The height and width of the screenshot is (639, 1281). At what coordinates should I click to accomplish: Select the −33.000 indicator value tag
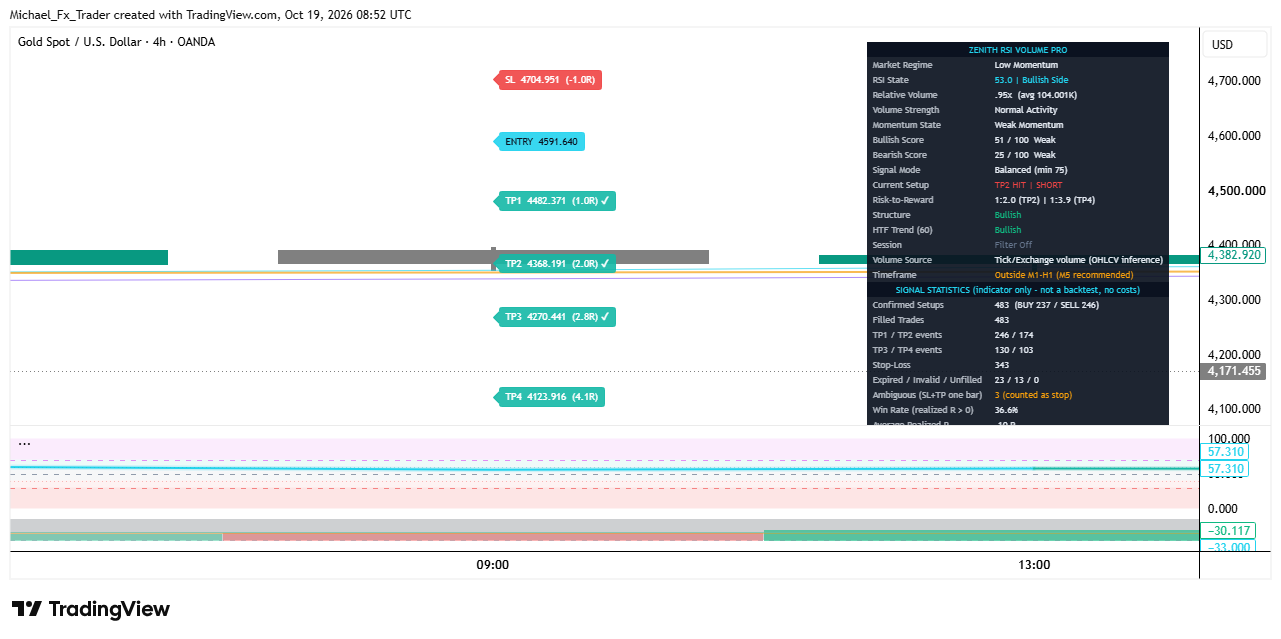click(1229, 546)
